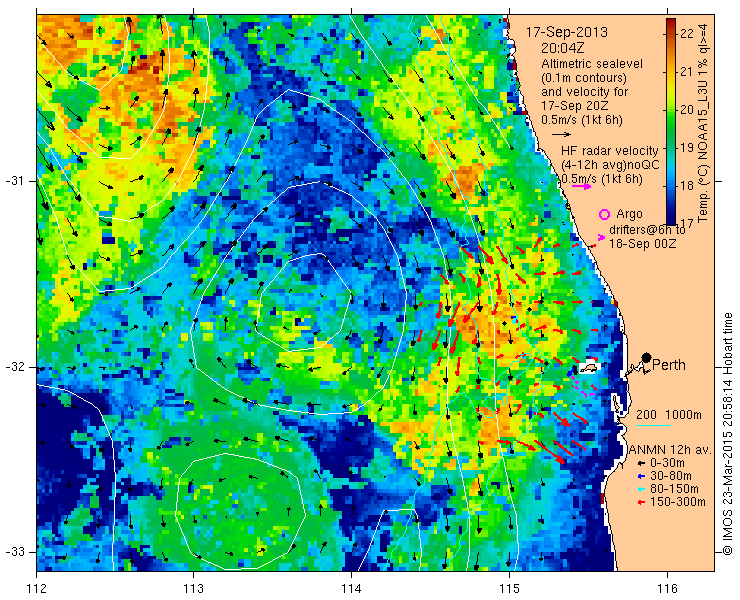Screen dimensions: 740x600
Task: Click latitude label -31 on y-axis
Action: pyautogui.click(x=14, y=181)
